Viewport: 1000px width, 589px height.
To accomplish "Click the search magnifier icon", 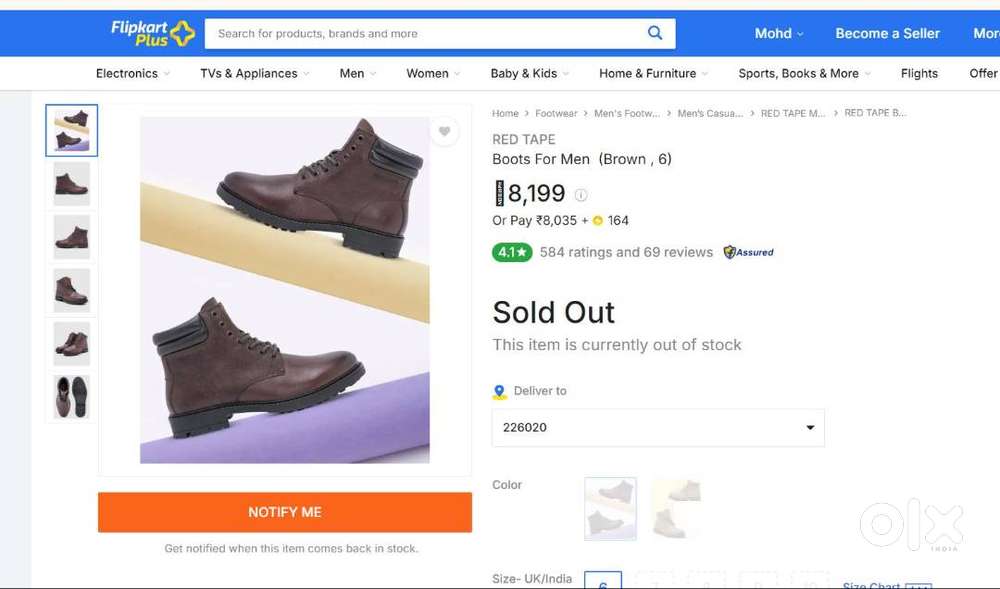I will point(655,33).
